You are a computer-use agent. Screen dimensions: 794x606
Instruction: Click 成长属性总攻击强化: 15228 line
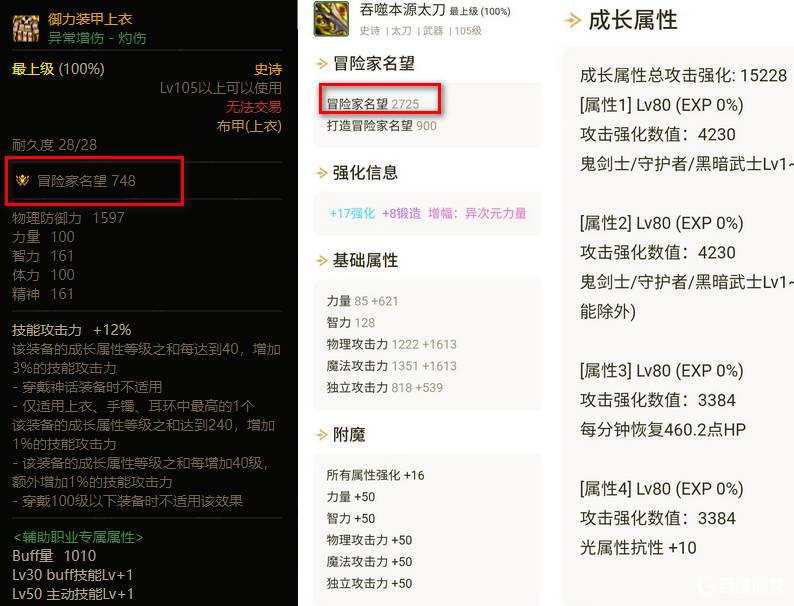tap(684, 75)
